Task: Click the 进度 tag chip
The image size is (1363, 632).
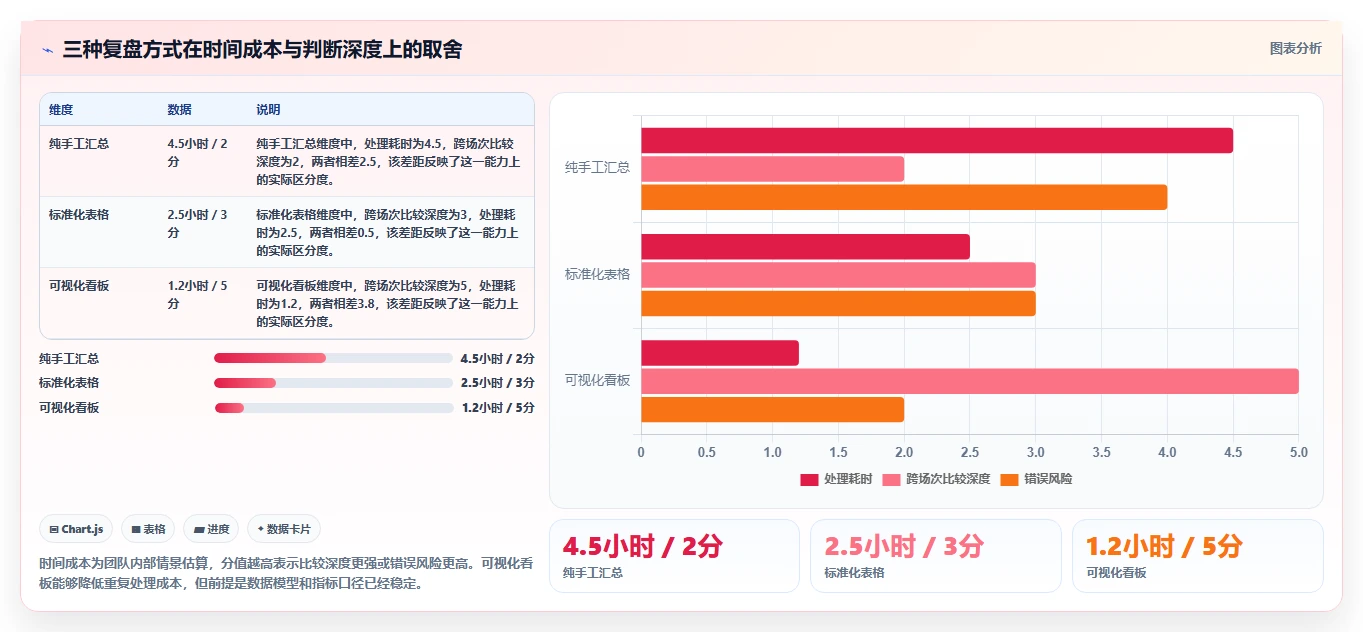Action: [211, 529]
